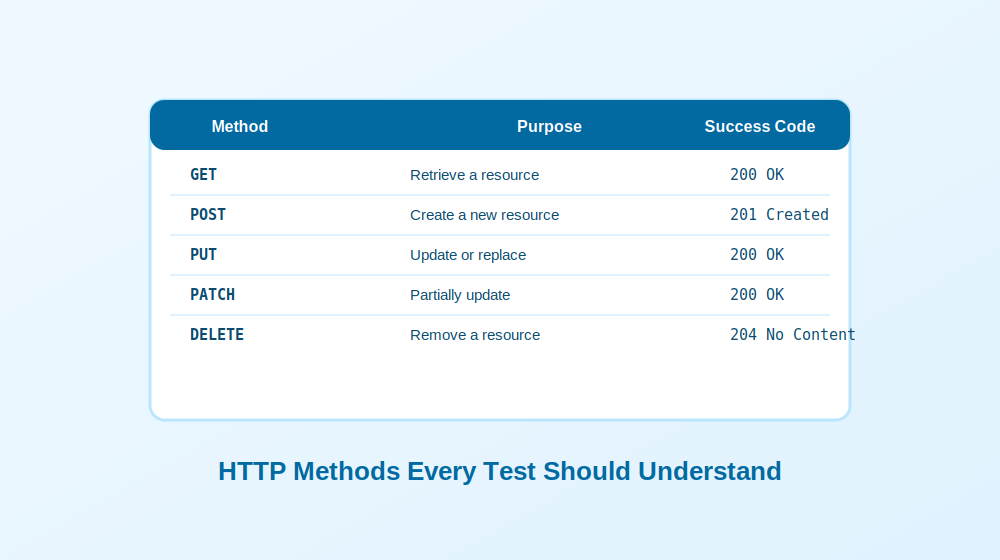1000x560 pixels.
Task: Select the DELETE method cell
Action: click(x=217, y=335)
